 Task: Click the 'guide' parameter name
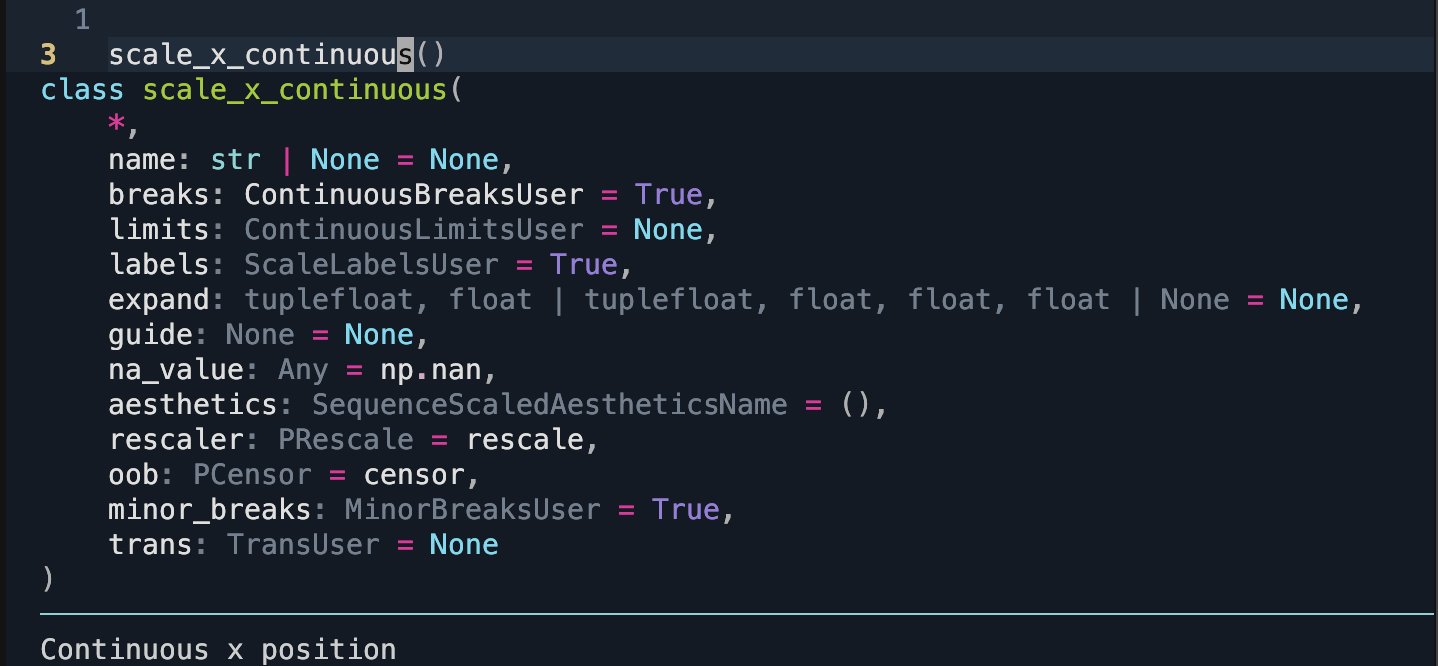tap(150, 335)
